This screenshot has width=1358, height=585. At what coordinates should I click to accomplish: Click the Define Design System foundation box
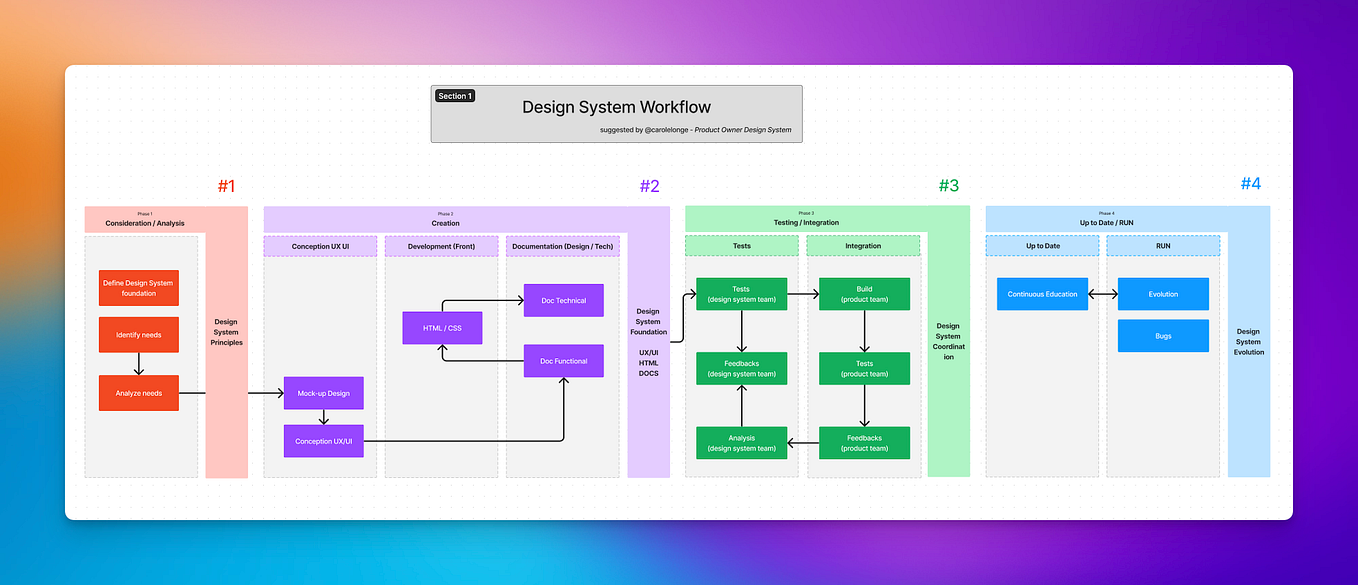point(138,287)
